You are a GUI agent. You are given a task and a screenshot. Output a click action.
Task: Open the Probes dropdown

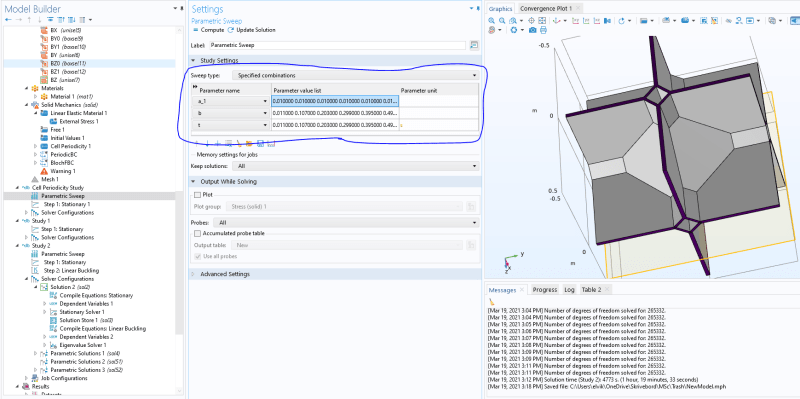(x=346, y=222)
